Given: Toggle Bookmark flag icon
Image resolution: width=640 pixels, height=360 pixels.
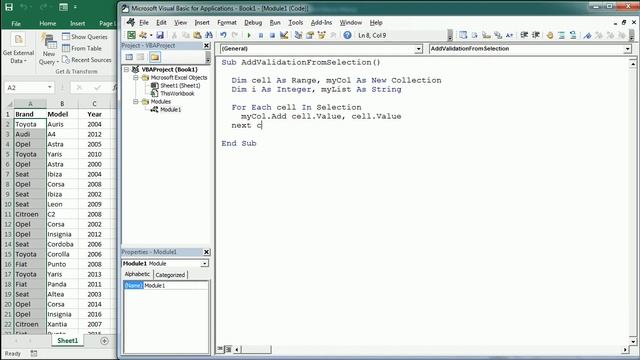Looking at the screenshot, I should tap(587, 36).
